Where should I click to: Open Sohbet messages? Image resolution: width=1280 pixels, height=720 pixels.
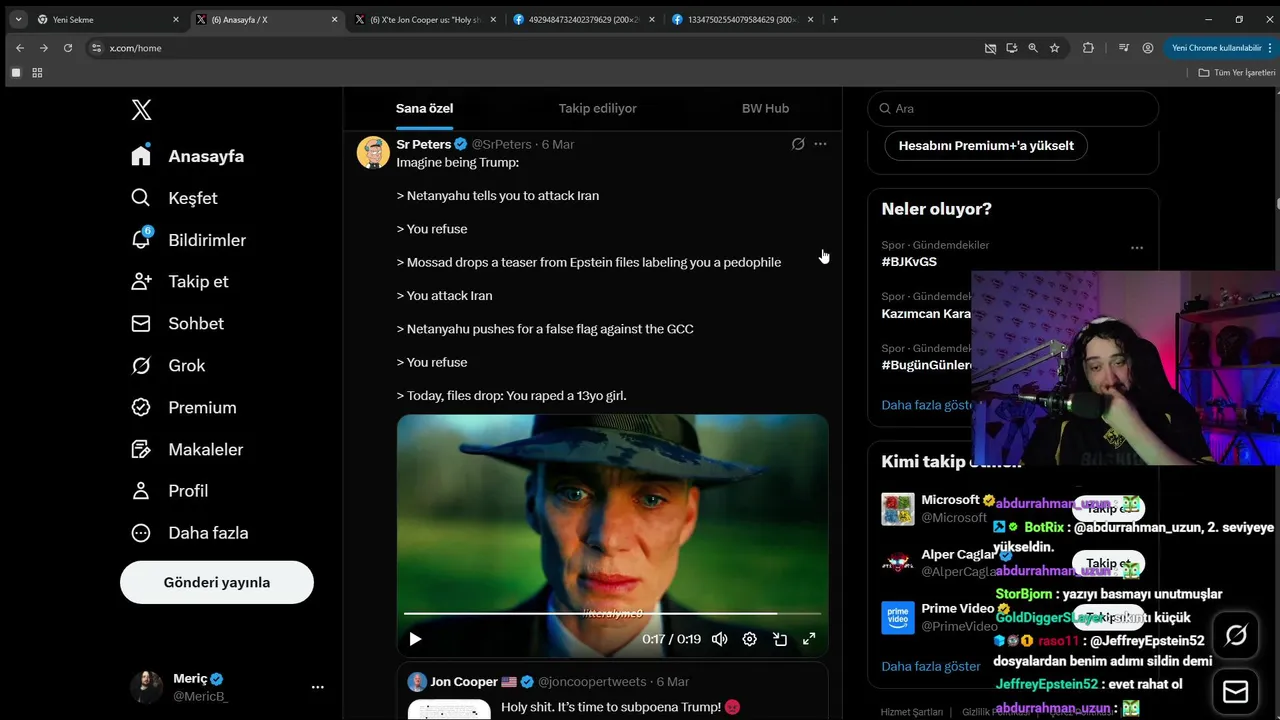tap(177, 324)
